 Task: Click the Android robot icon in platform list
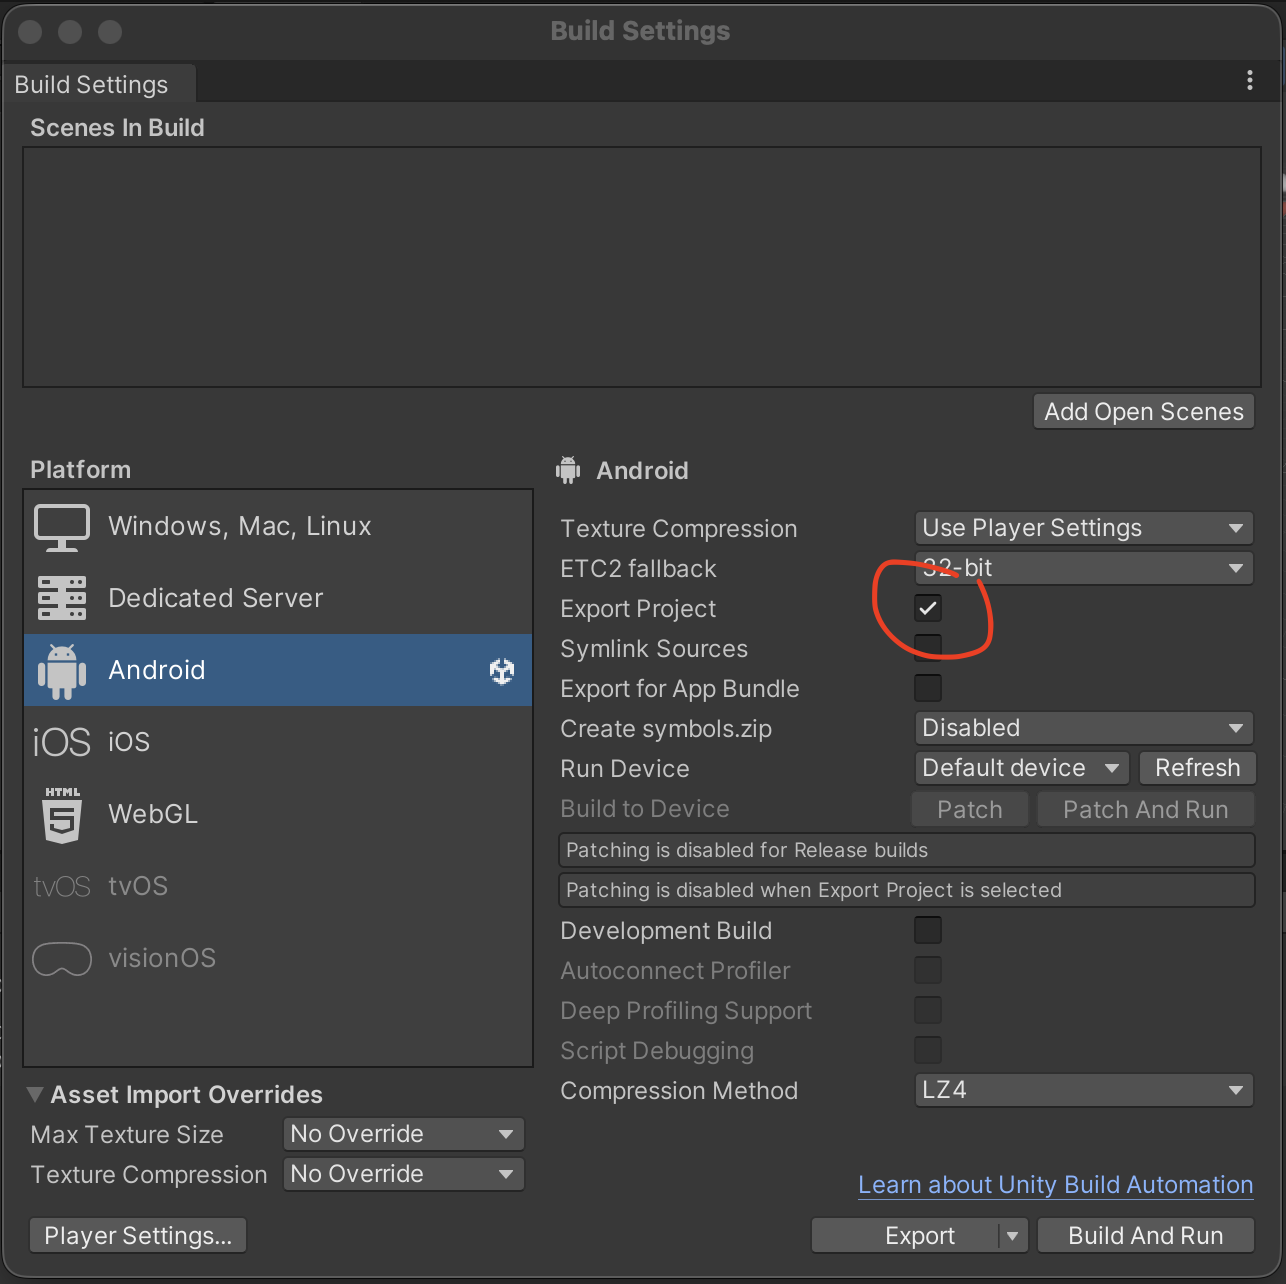(62, 671)
